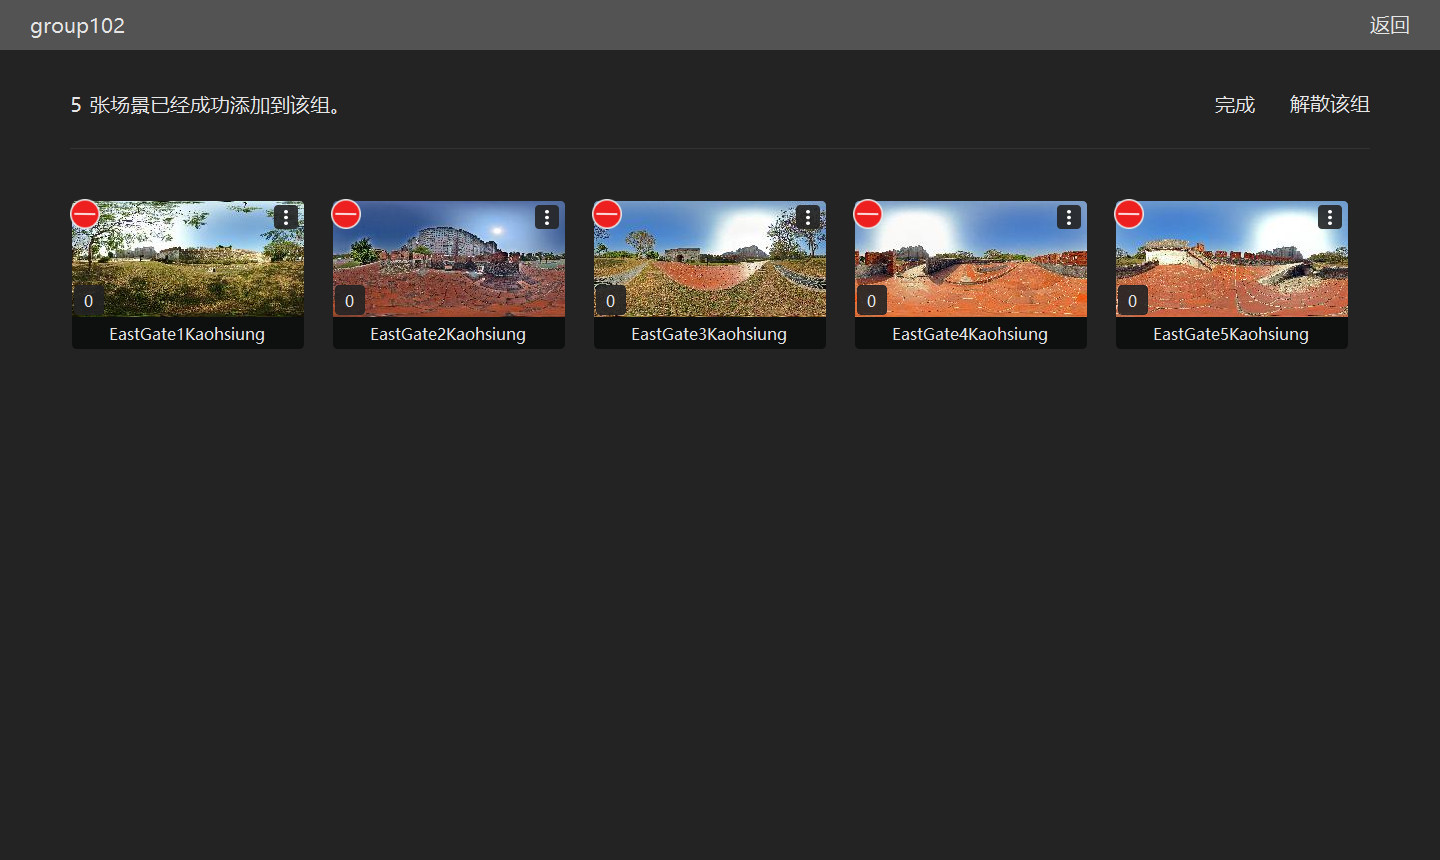Remove EastGate4Kaohsiung scene from the group
1440x860 pixels.
(x=868, y=214)
